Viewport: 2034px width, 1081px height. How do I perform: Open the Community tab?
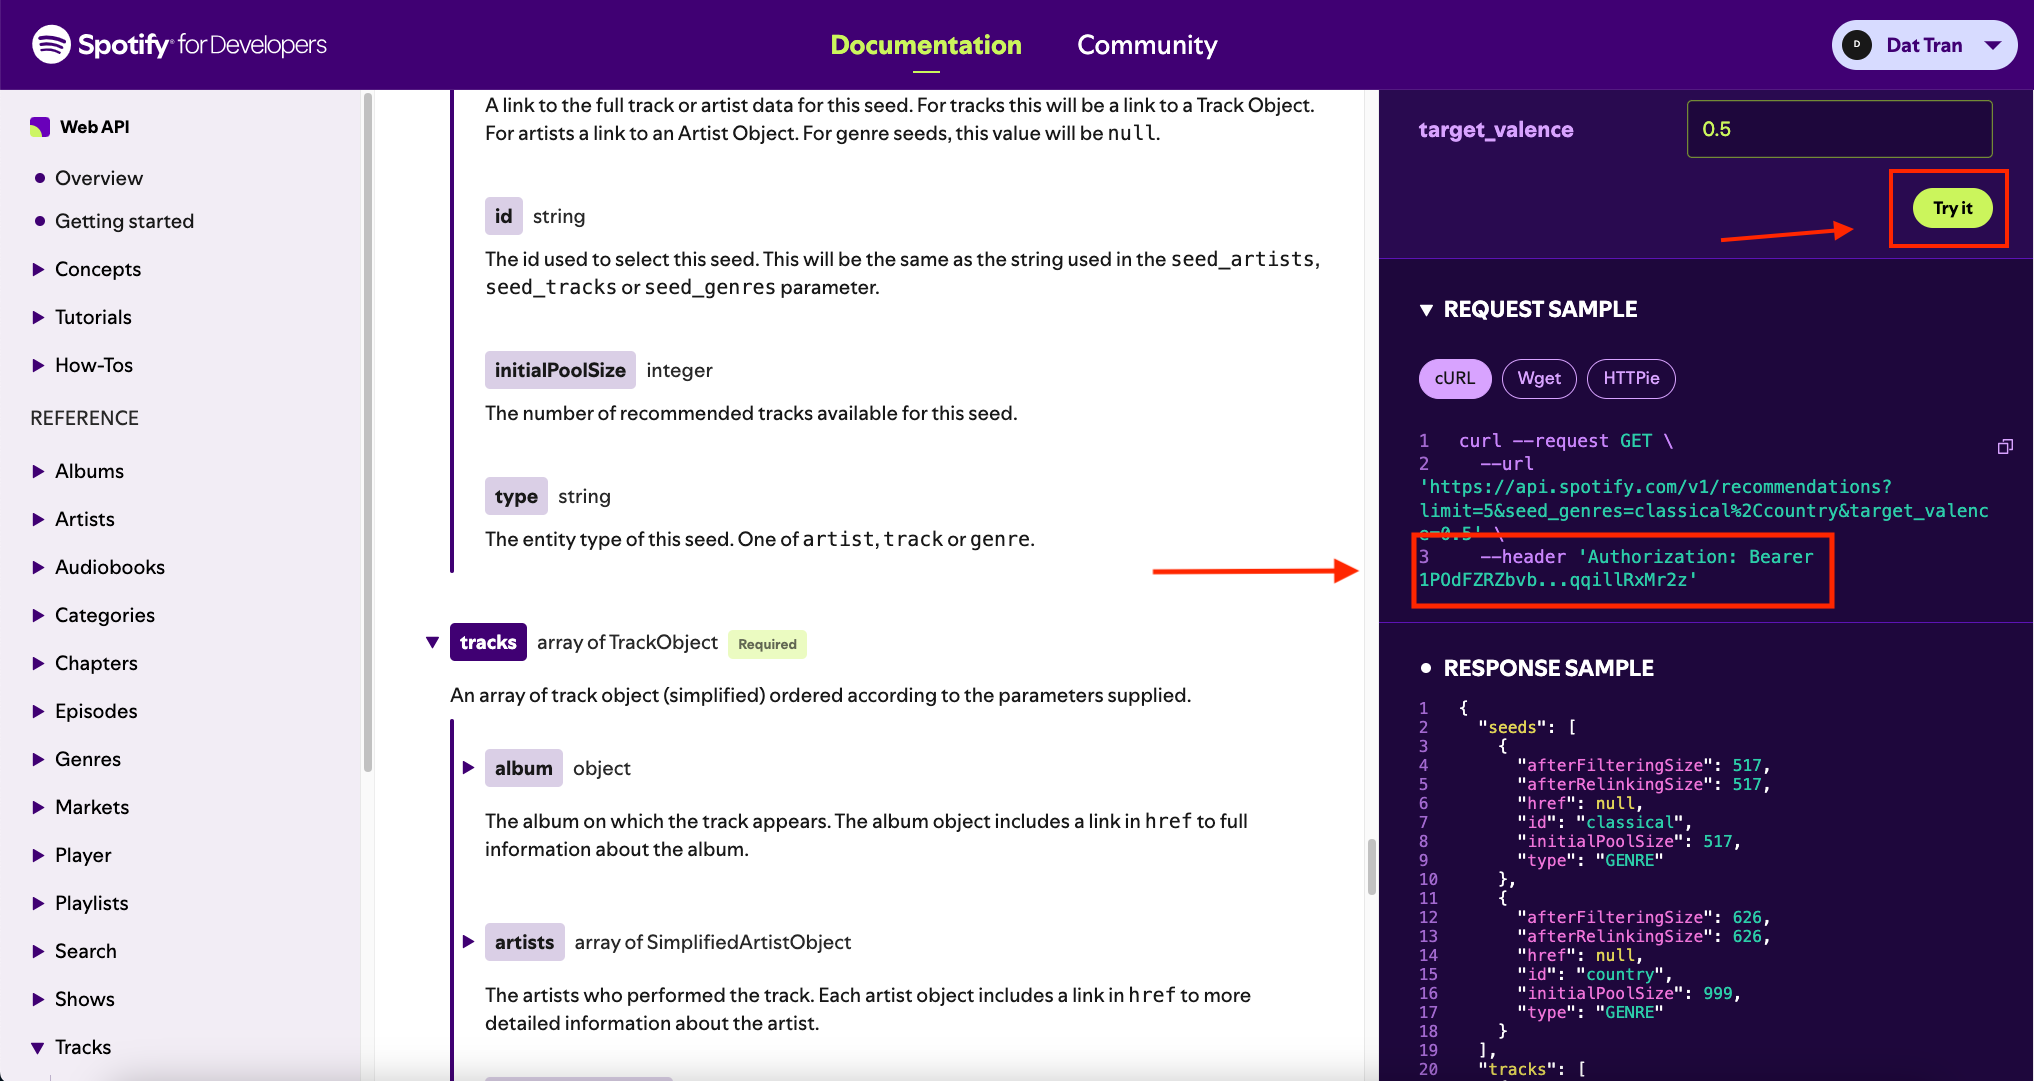point(1147,45)
